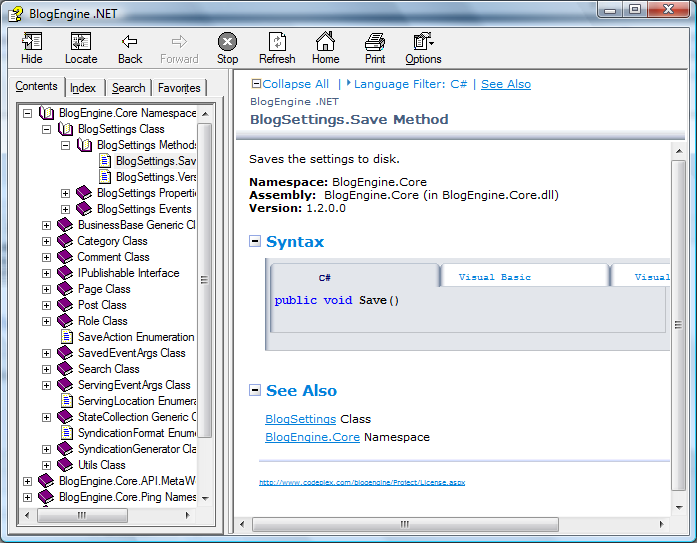697x543 pixels.
Task: Click the content pane horizontal scrollbar thumb
Action: pos(405,524)
